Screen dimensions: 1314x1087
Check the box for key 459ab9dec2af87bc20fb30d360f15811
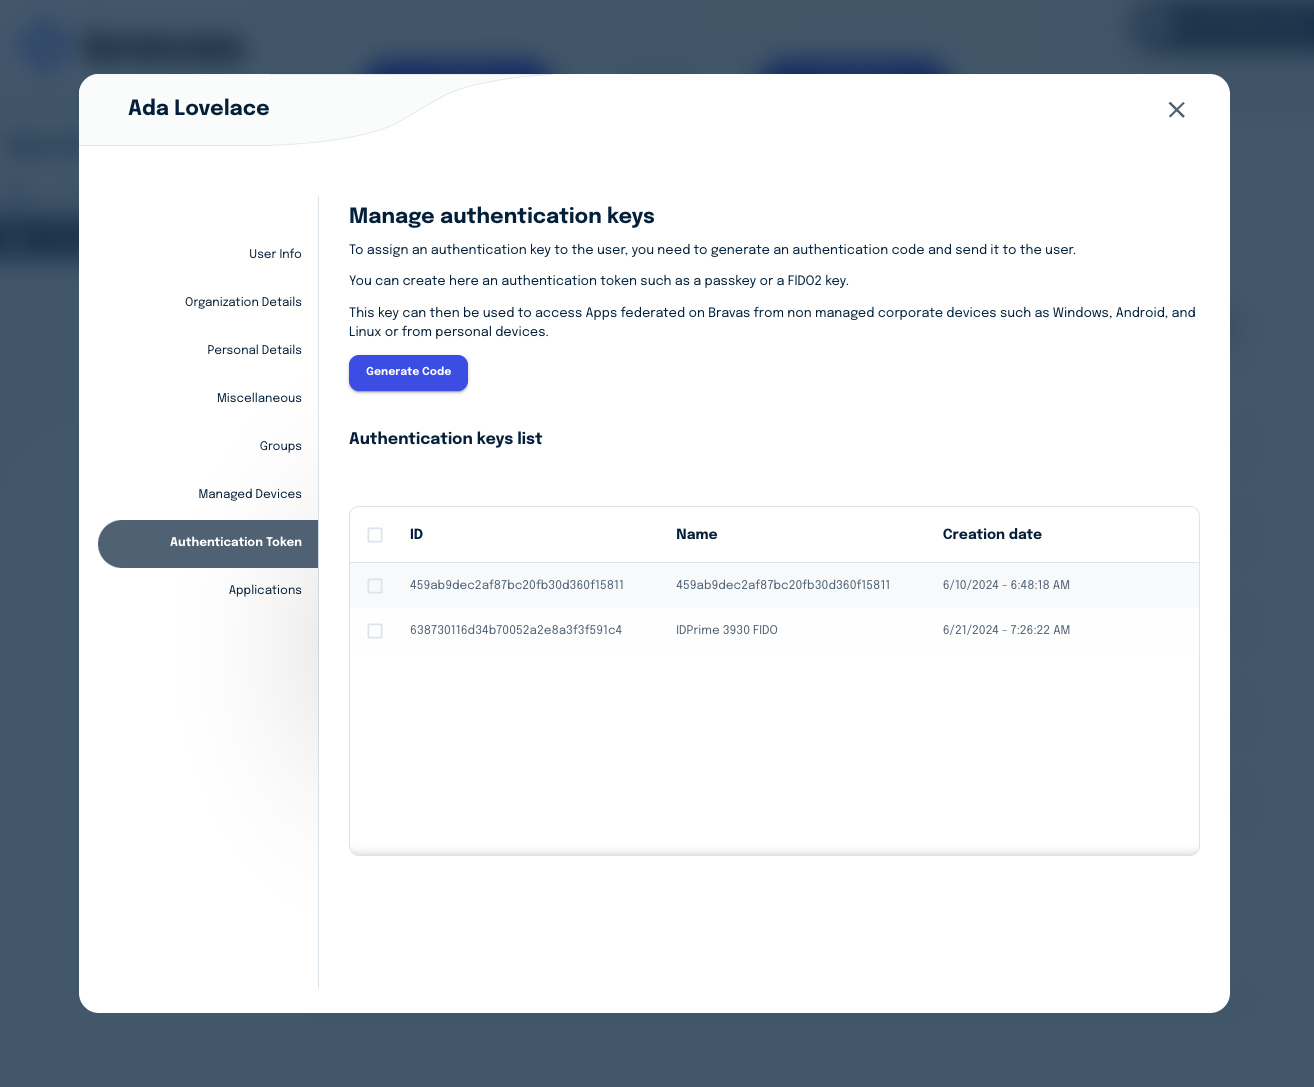[x=375, y=586]
